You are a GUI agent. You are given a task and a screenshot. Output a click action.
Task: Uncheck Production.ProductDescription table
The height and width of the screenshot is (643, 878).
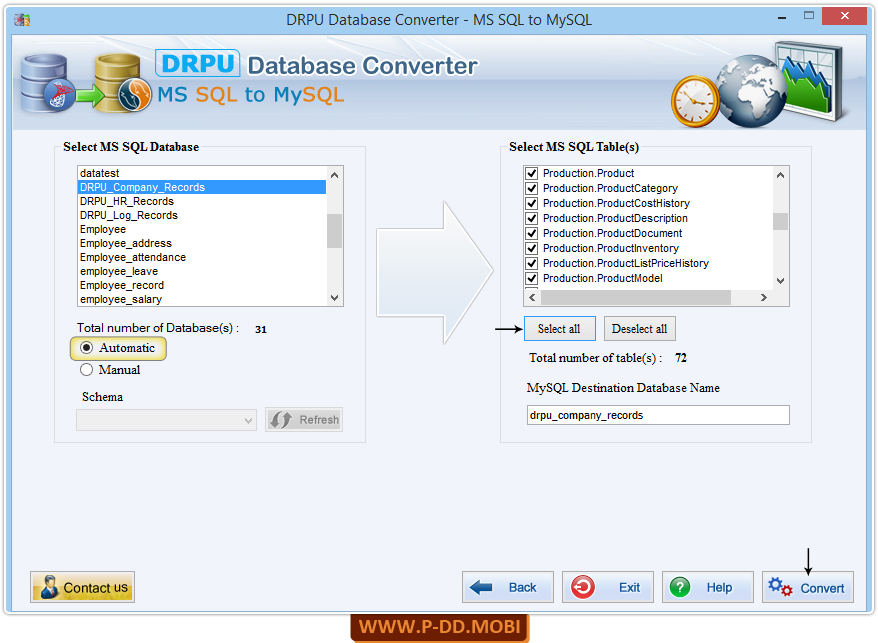(532, 218)
